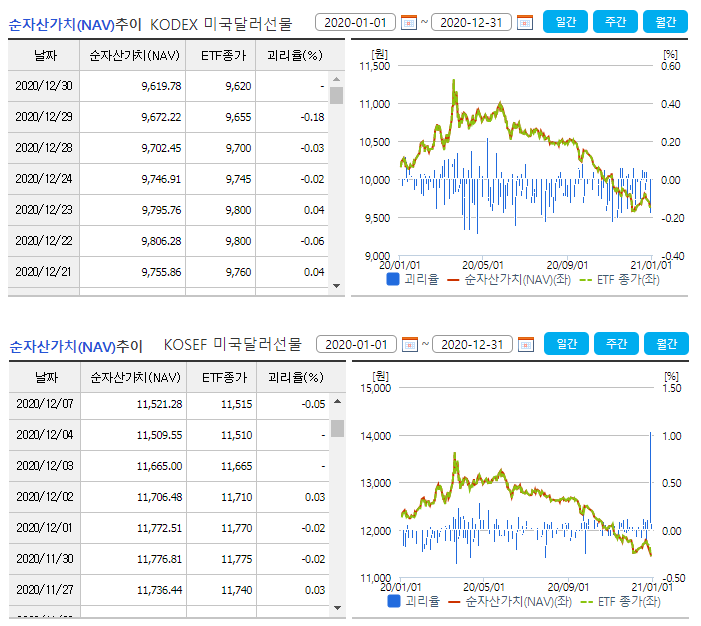Open start date calendar for KODEX panel
Screen dimensions: 701x626
[x=409, y=22]
